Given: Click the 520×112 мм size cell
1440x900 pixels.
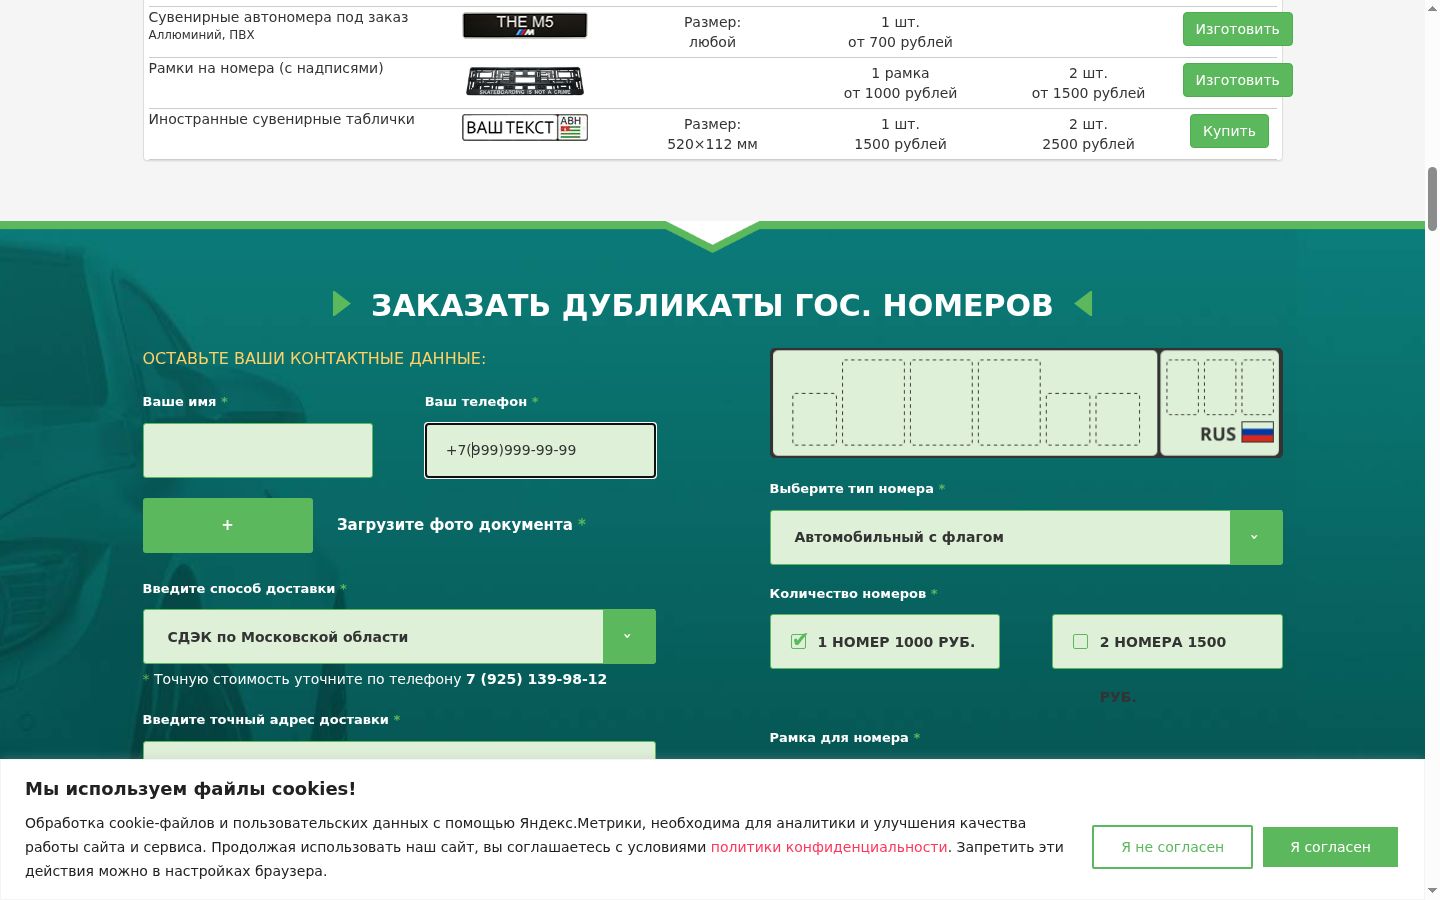Looking at the screenshot, I should [x=712, y=144].
